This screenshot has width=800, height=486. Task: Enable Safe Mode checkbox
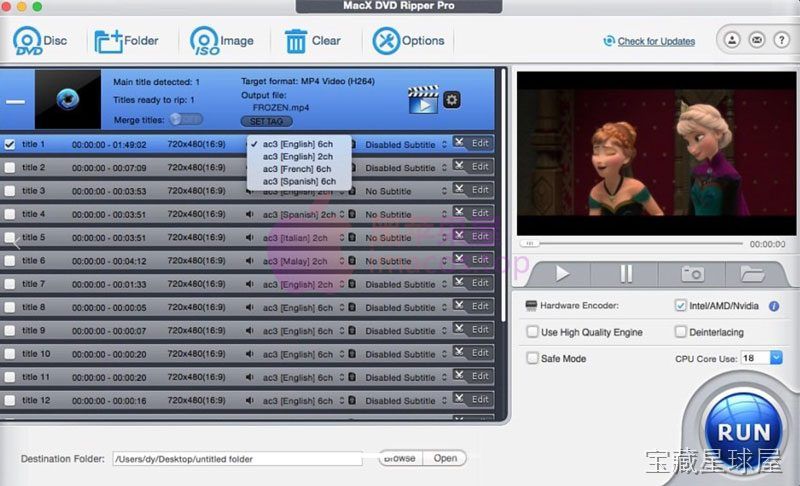point(532,359)
